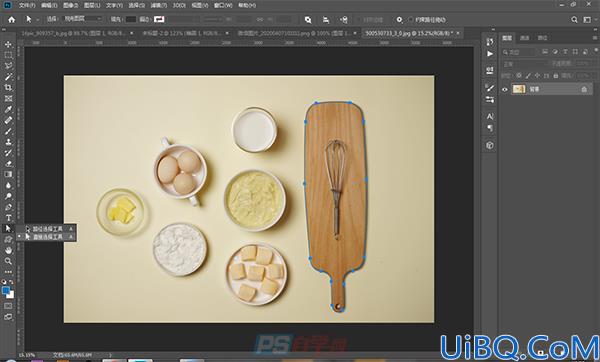The image size is (600, 362).
Task: Open the File menu
Action: point(27,5)
